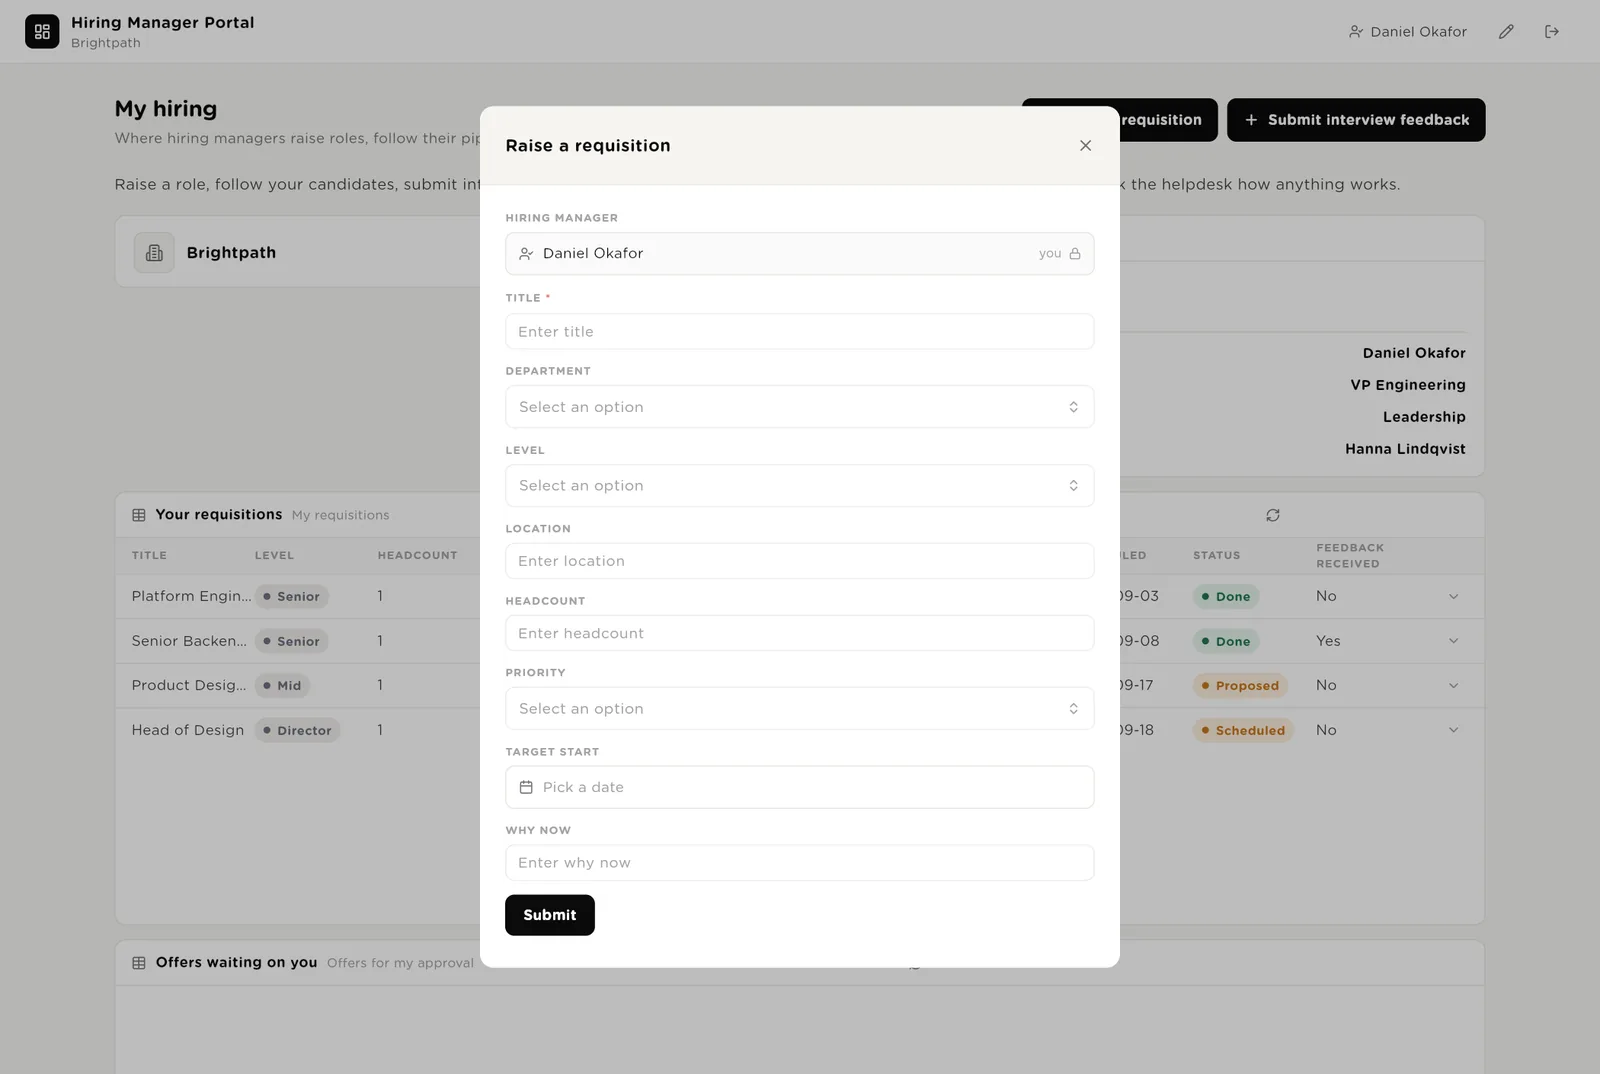1600x1074 pixels.
Task: Click the sign-out icon in header
Action: pos(1552,32)
